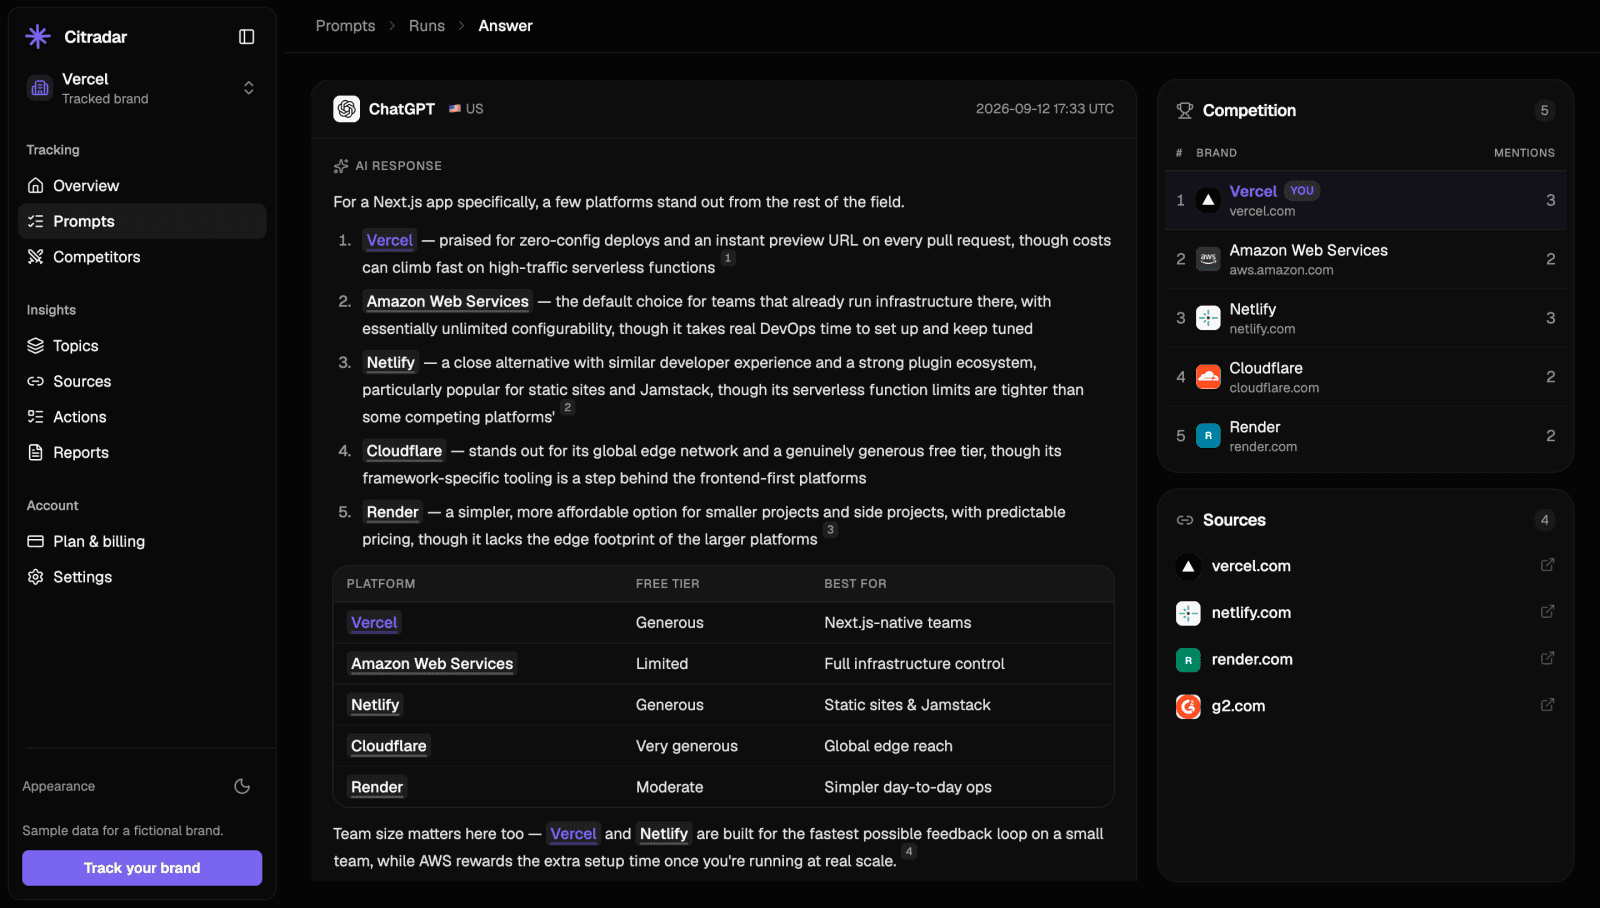Click the Cloudflare logo in Competition
This screenshot has width=1600, height=908.
(1208, 377)
